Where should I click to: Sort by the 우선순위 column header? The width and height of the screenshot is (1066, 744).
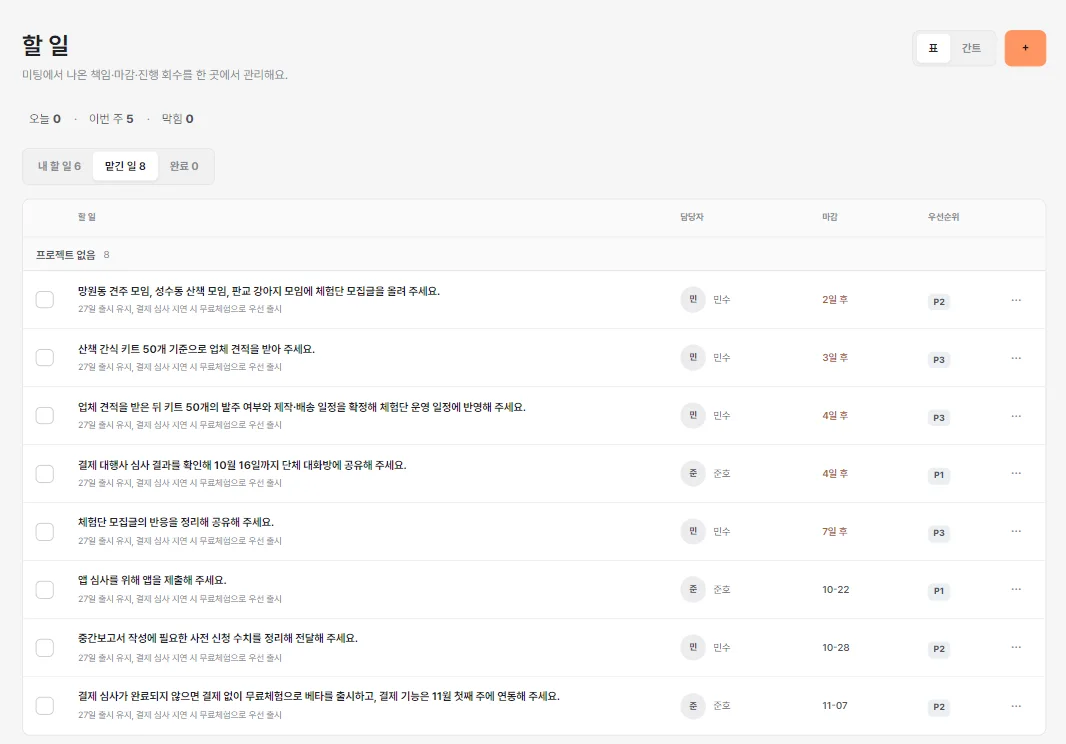(943, 217)
